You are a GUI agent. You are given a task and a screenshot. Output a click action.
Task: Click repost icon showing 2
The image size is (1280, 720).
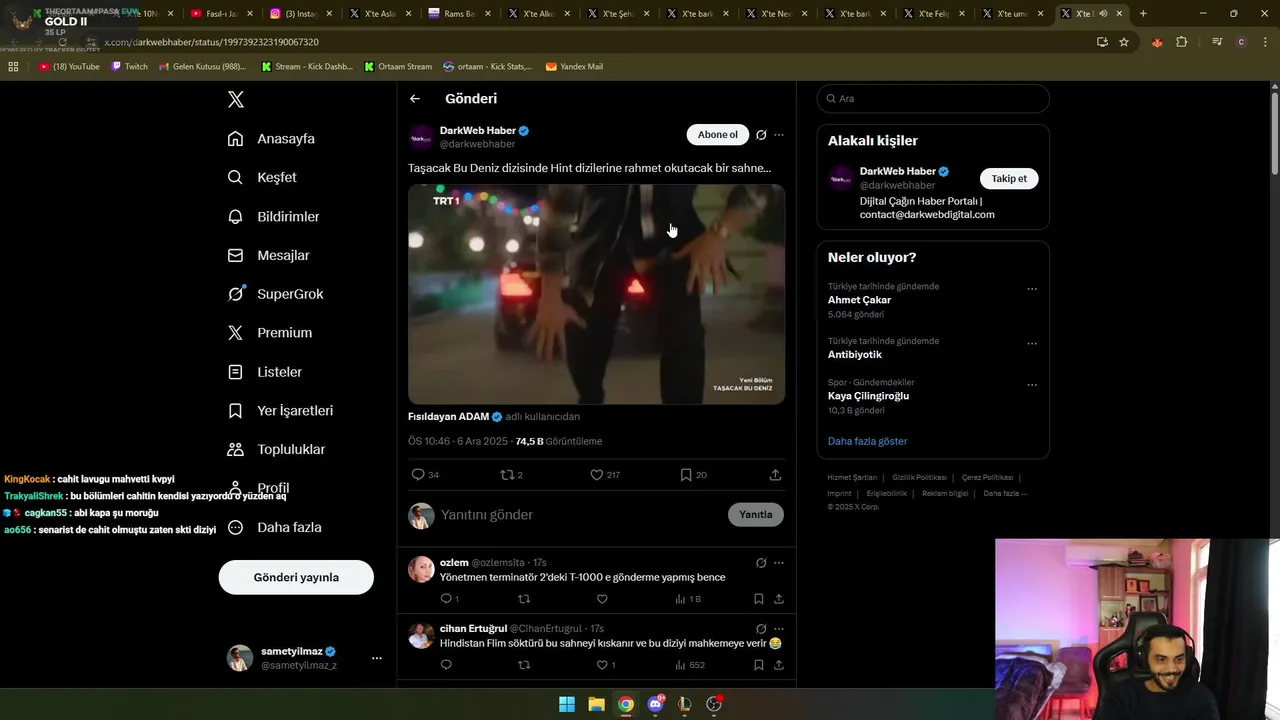511,475
